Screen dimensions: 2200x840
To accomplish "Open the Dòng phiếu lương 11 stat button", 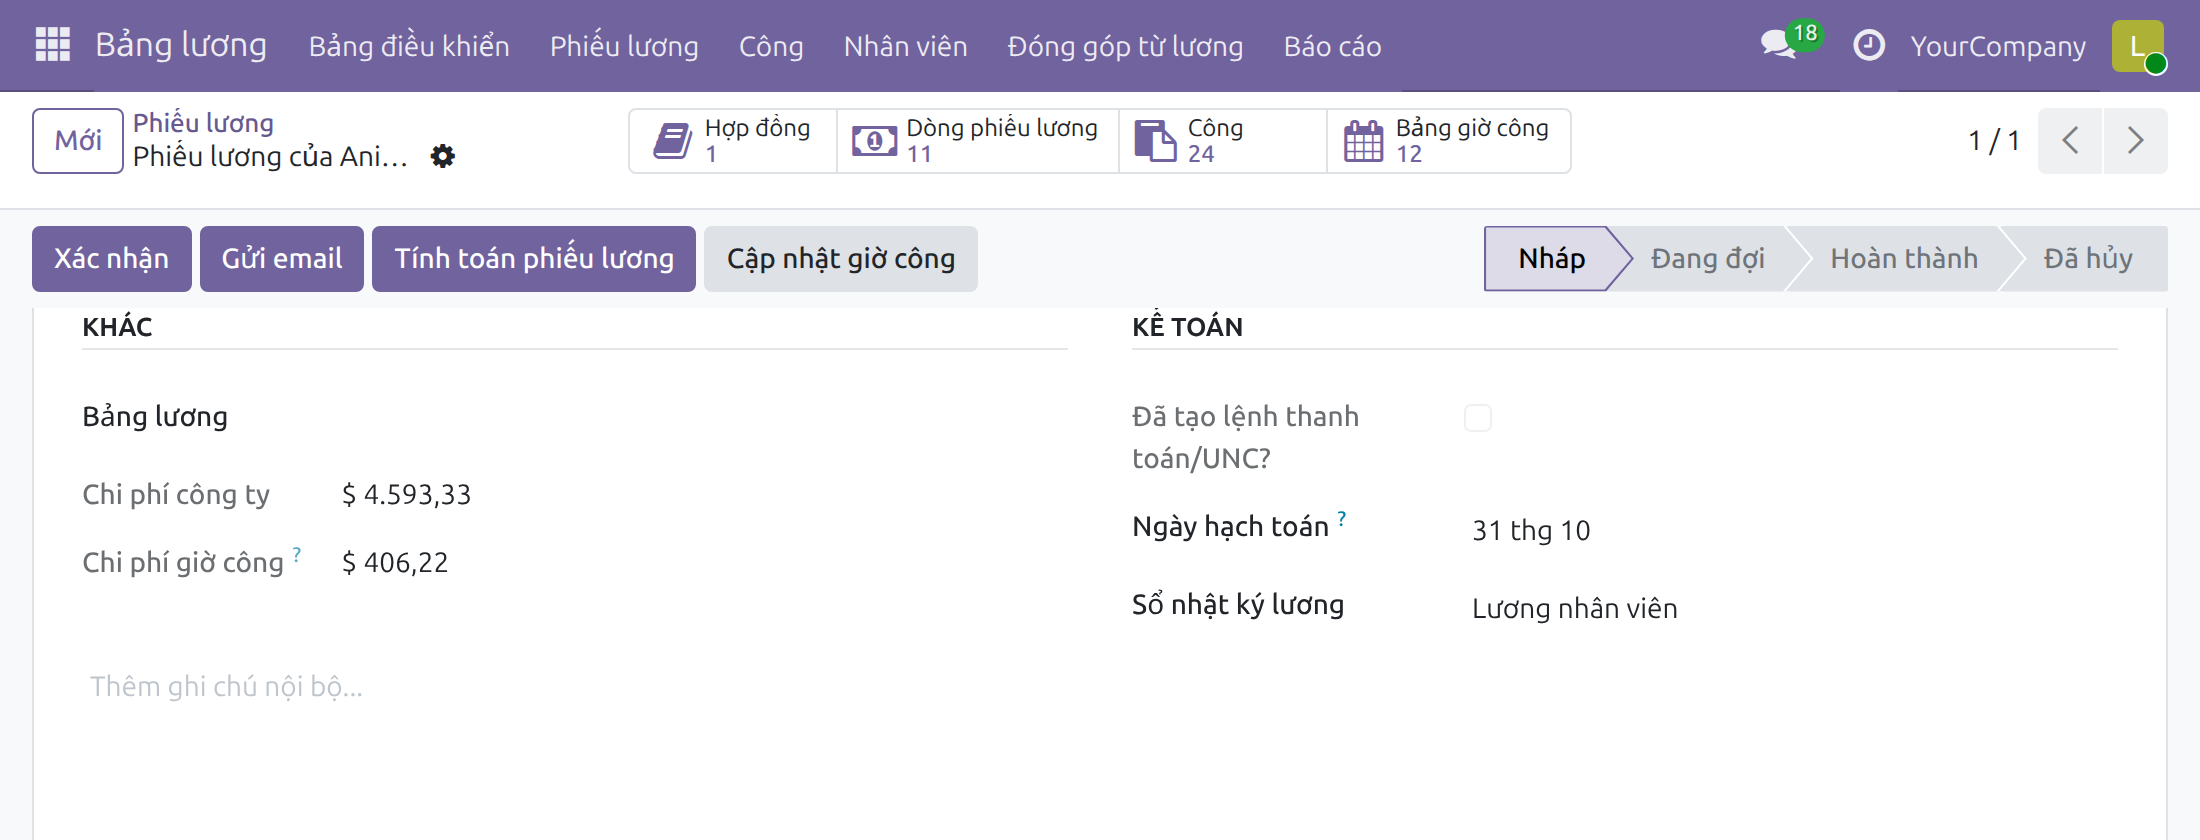I will tap(977, 141).
